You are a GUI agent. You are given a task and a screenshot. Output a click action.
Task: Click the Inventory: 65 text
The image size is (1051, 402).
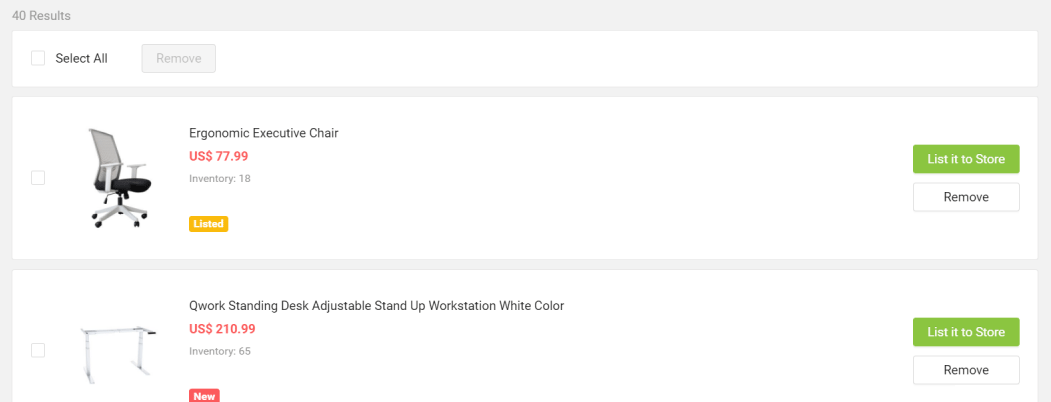(219, 351)
